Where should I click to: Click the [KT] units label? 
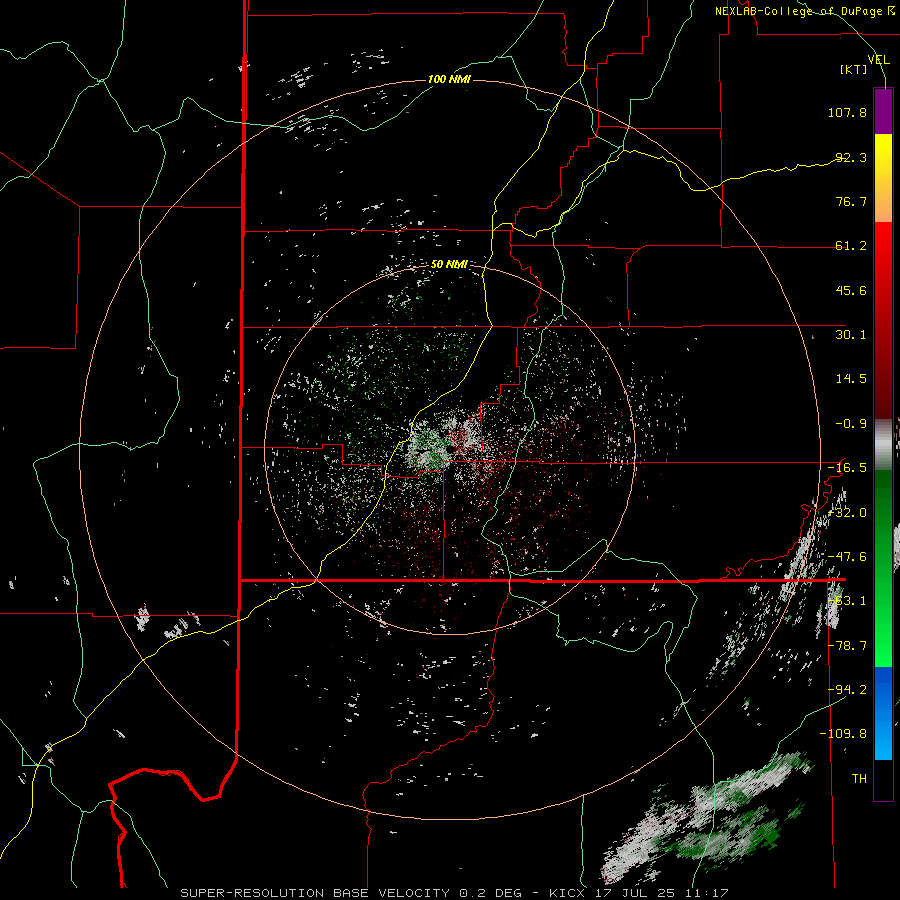click(x=854, y=69)
